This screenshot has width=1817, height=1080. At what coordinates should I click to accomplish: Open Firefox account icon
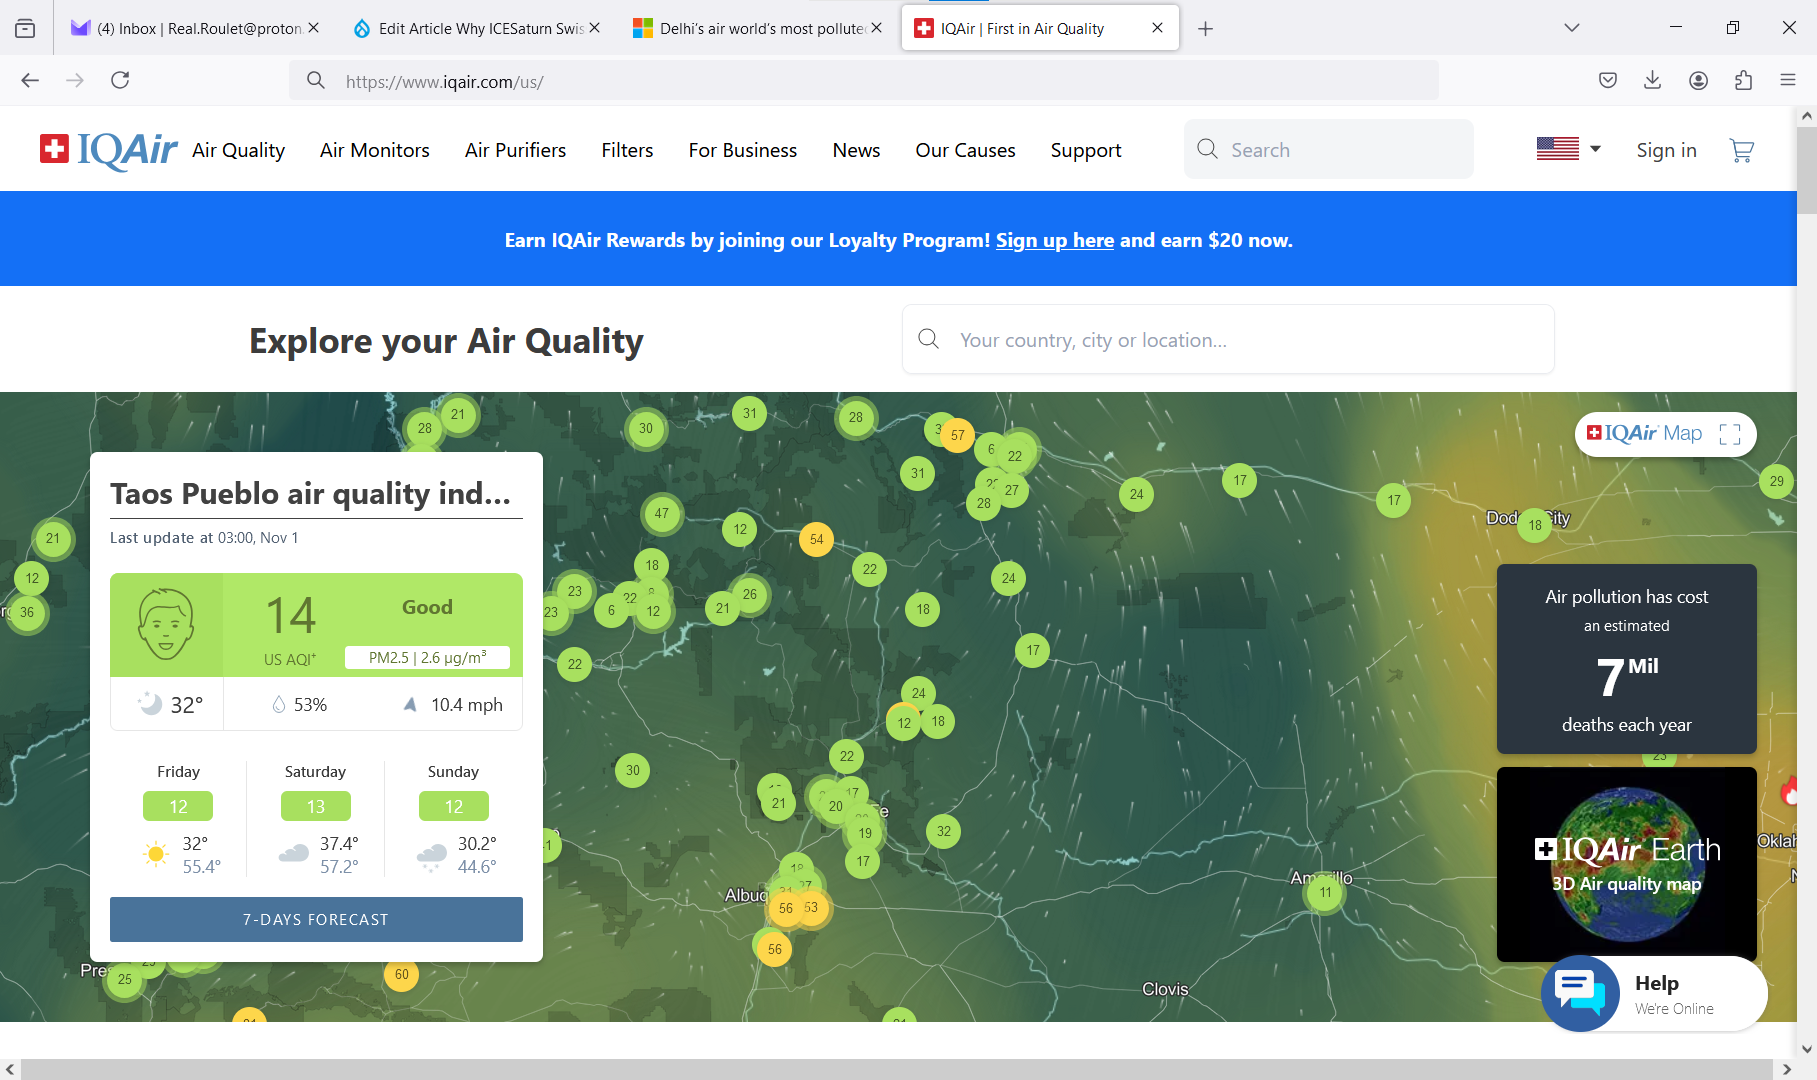click(1698, 81)
